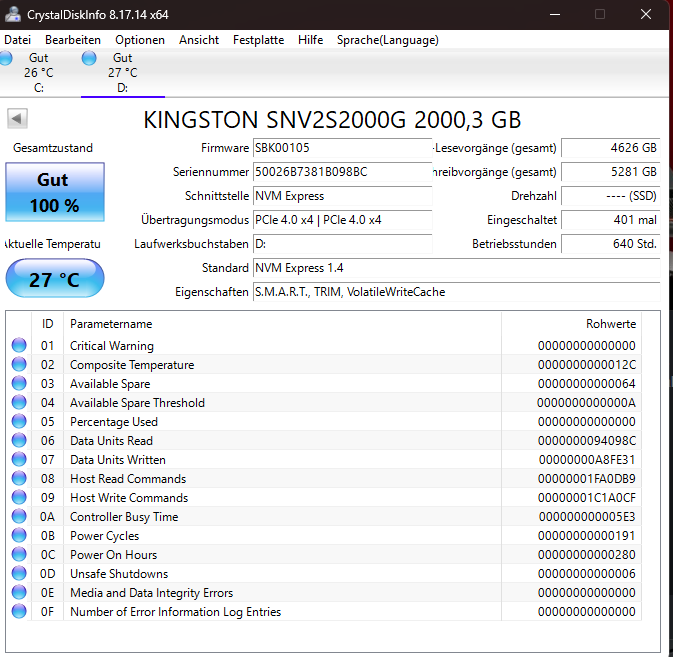Screen dimensions: 673x657
Task: Open the Bearbeiten menu
Action: [x=73, y=40]
